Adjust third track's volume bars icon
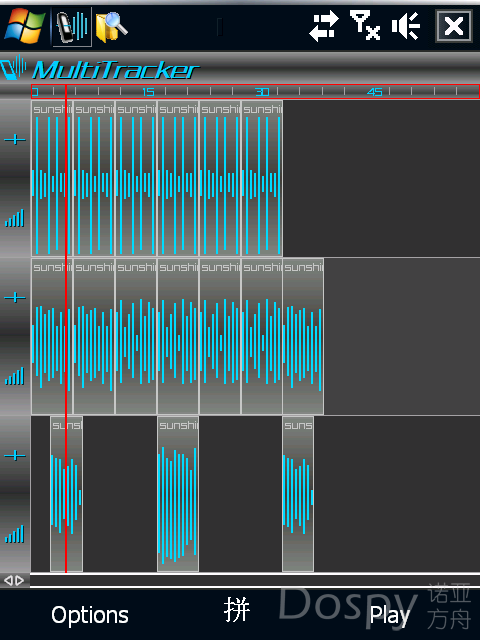This screenshot has height=640, width=480. point(14,534)
